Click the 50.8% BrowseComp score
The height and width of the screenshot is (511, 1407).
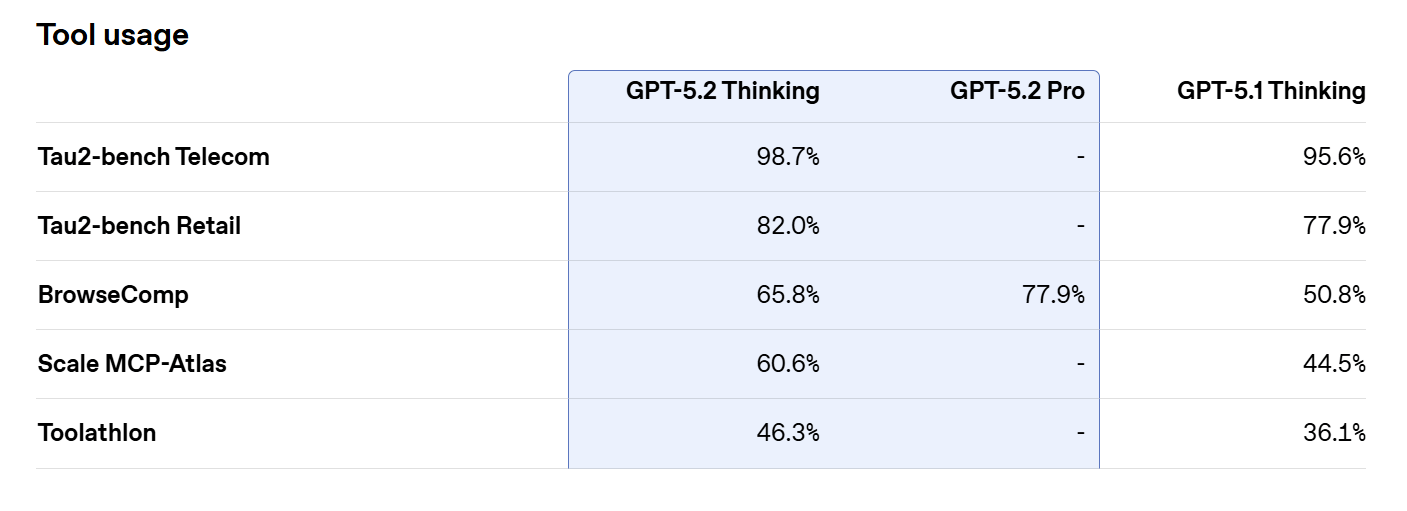click(x=1334, y=295)
